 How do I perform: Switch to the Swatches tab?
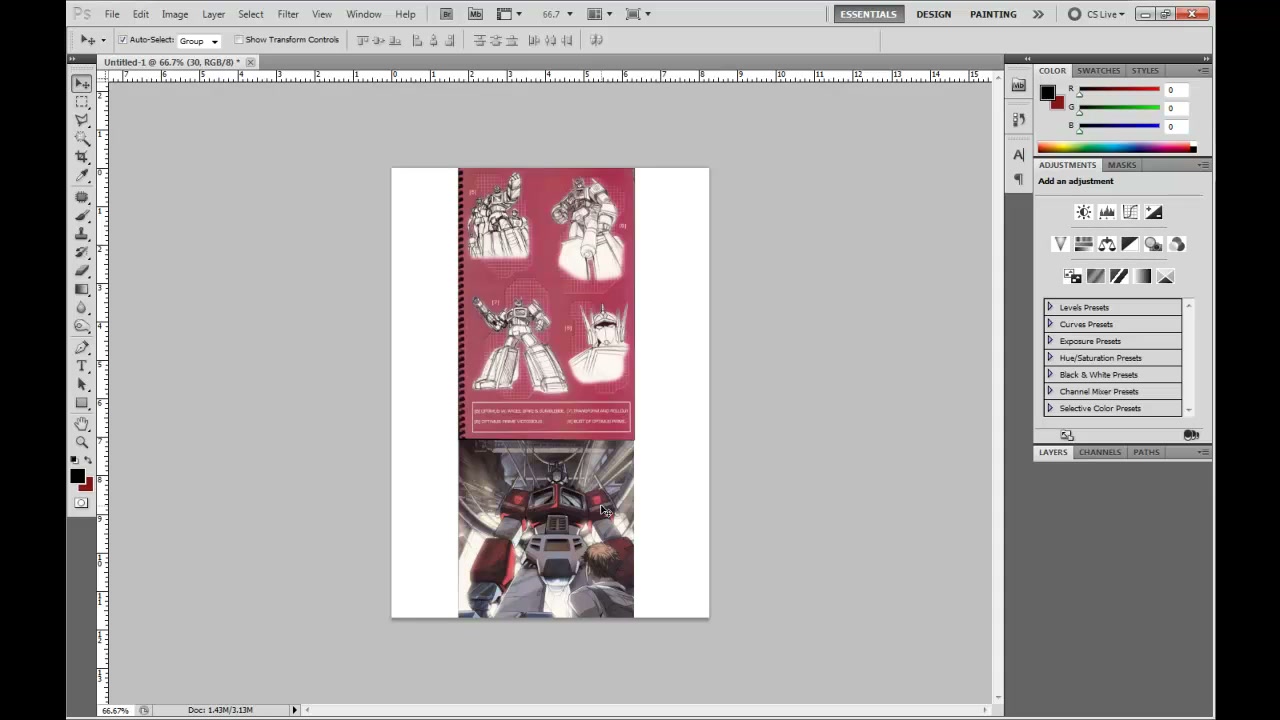pos(1098,70)
